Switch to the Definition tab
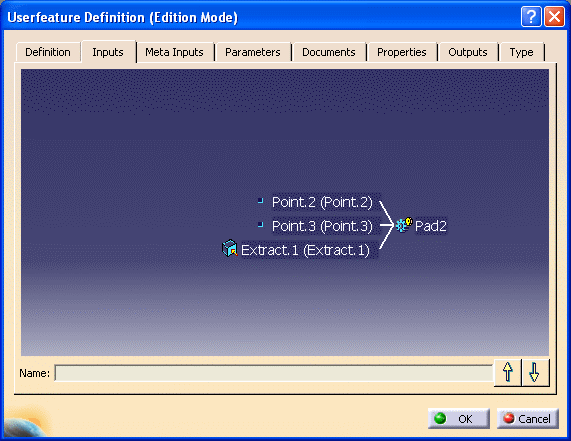 [x=48, y=52]
